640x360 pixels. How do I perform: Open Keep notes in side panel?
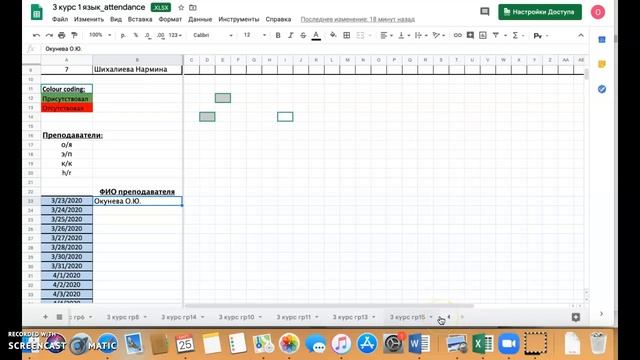tap(602, 64)
